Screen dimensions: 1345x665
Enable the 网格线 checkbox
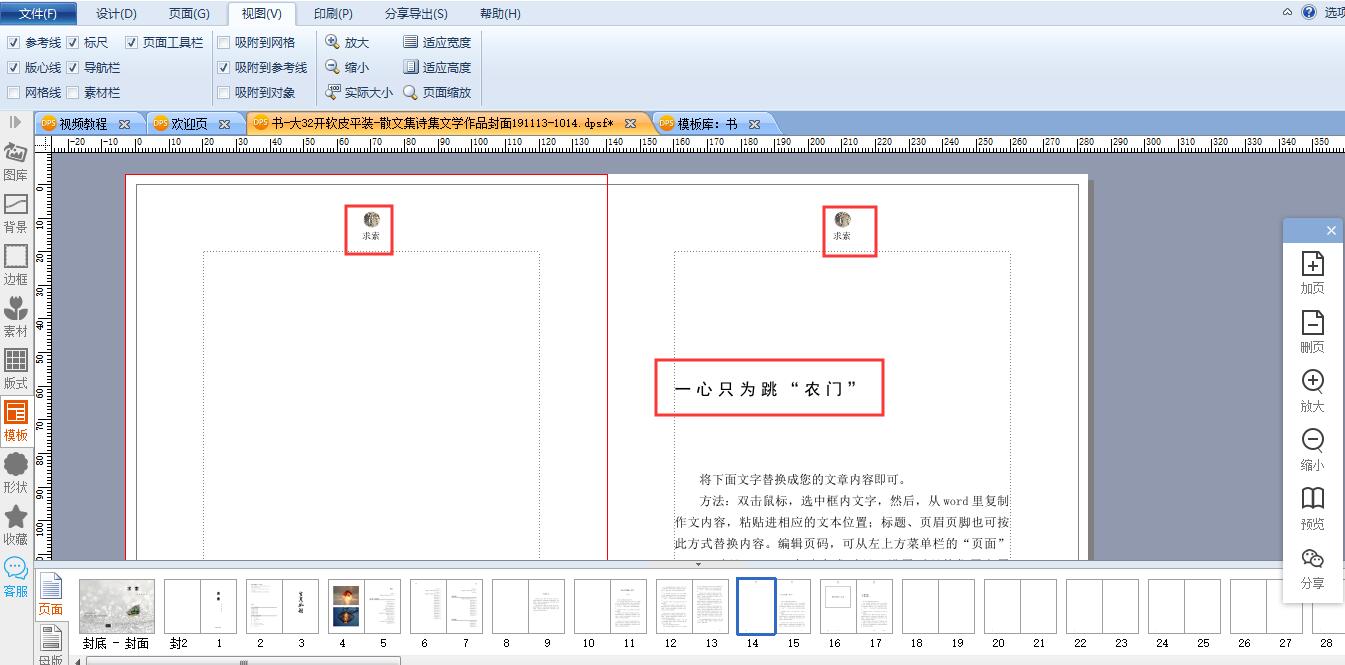(13, 92)
